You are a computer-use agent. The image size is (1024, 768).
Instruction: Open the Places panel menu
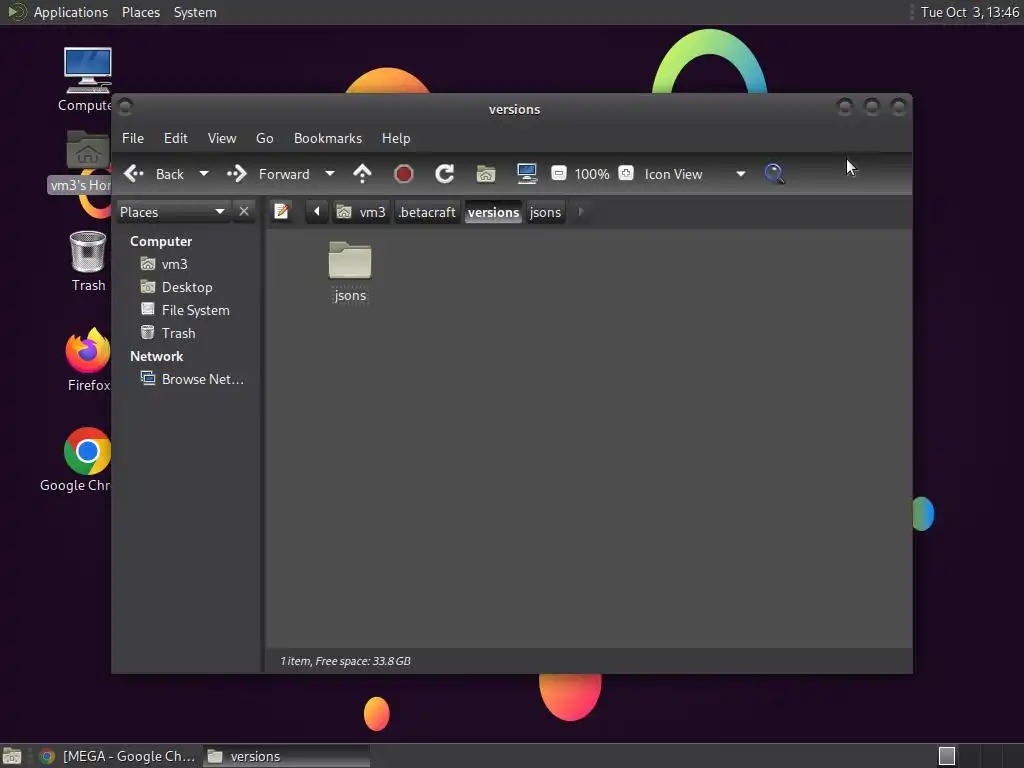141,12
